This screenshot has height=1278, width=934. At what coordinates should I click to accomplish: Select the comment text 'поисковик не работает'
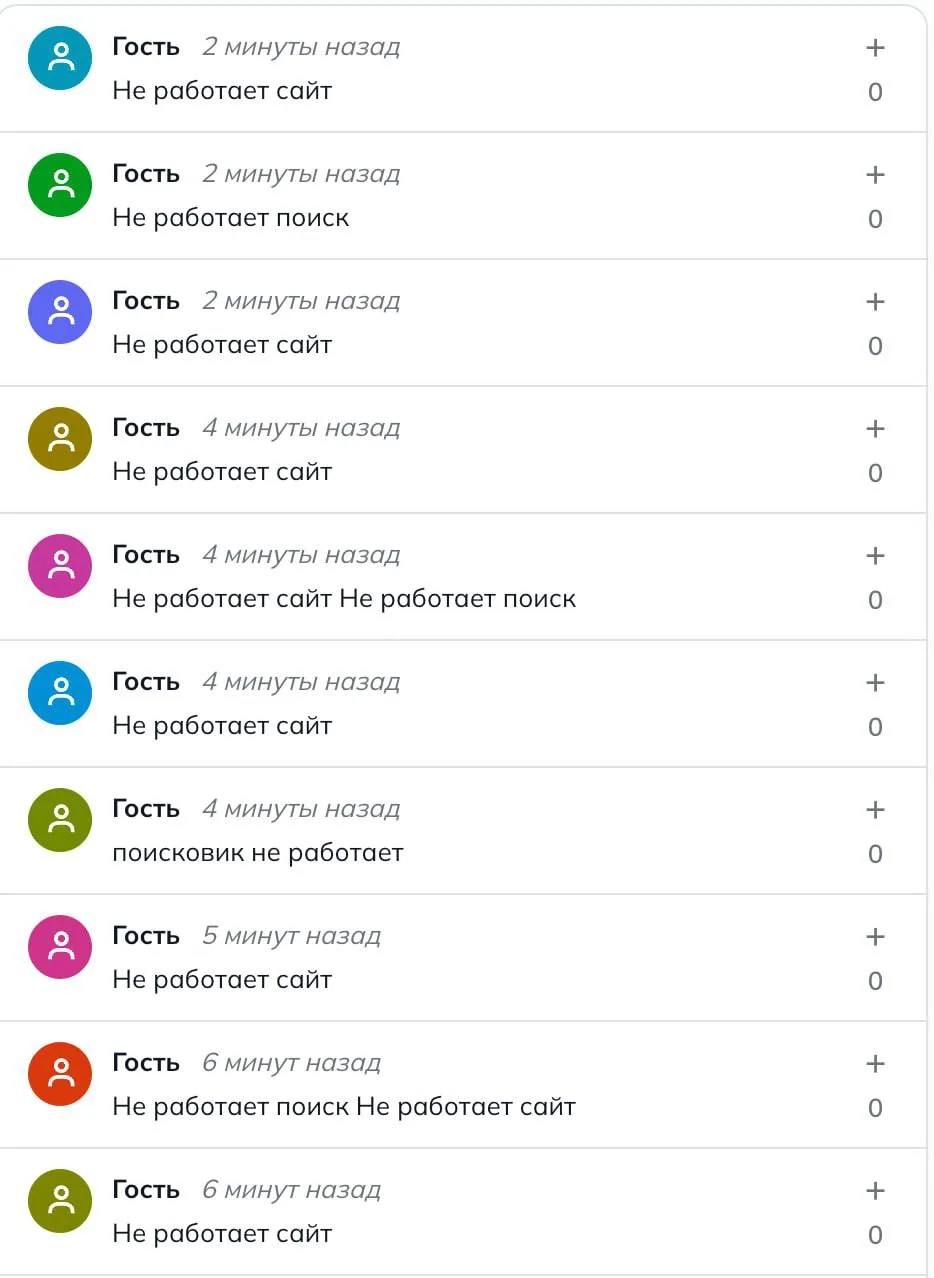pyautogui.click(x=258, y=853)
